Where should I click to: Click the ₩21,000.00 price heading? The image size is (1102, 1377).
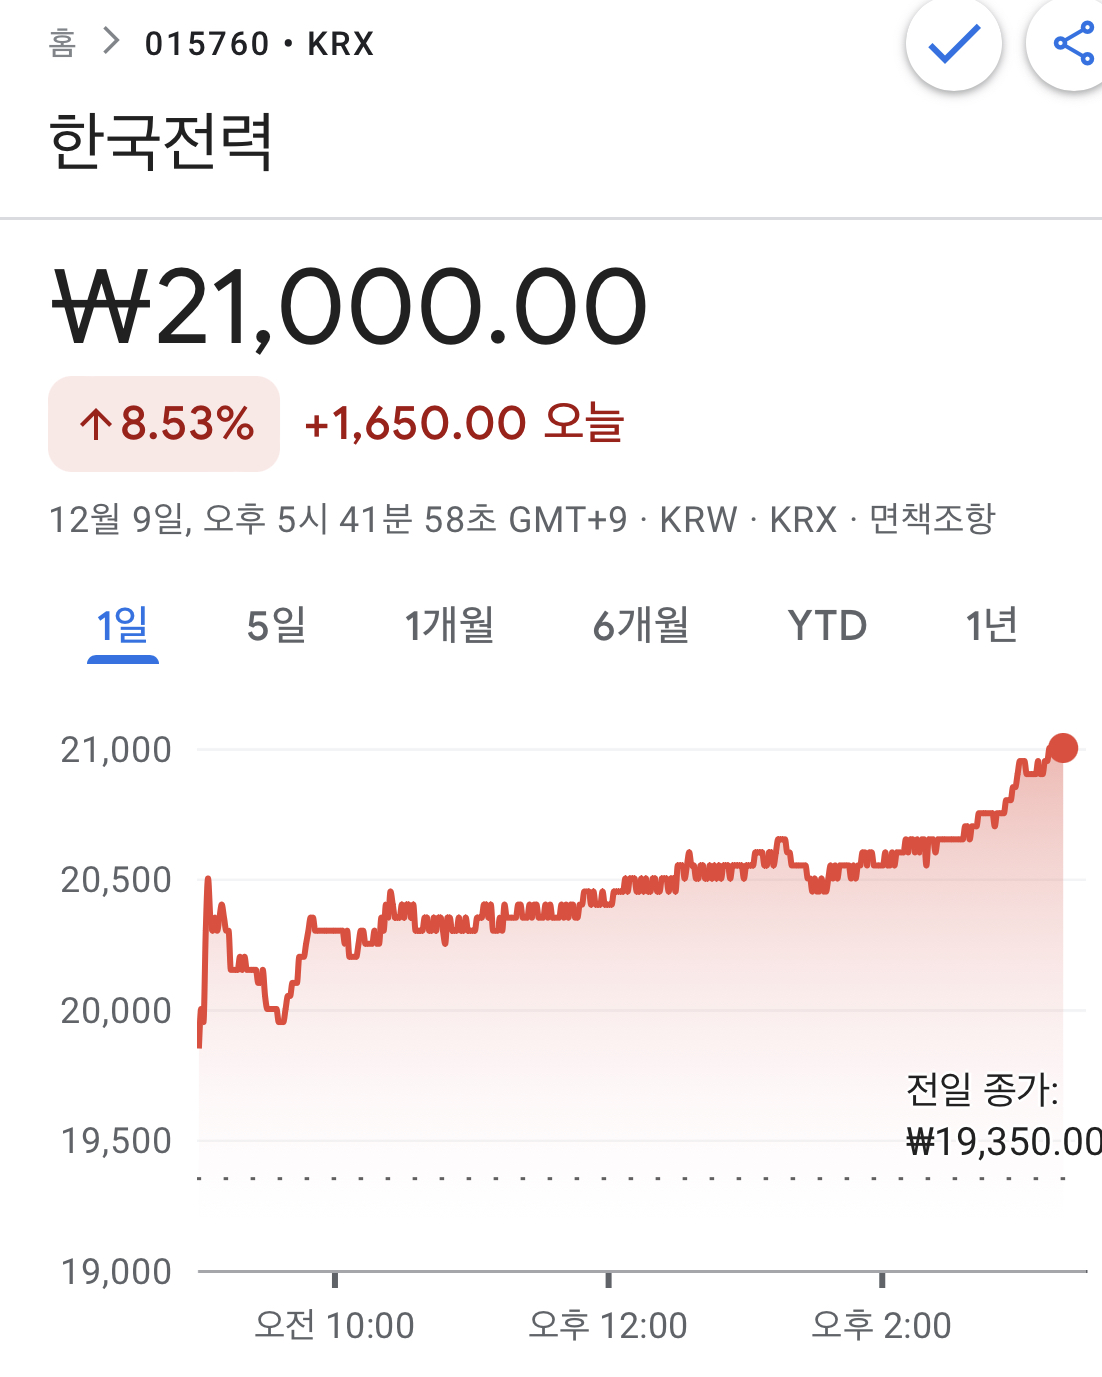[x=350, y=307]
